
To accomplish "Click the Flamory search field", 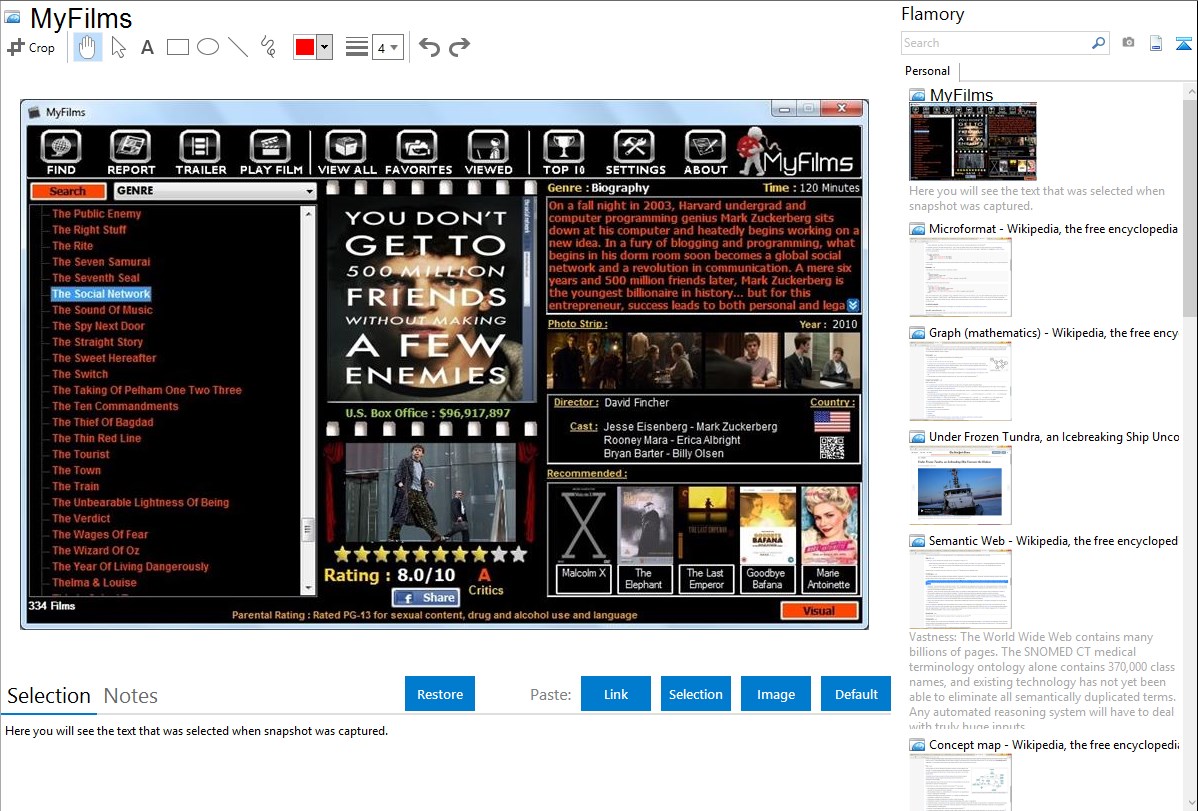I will pos(994,43).
